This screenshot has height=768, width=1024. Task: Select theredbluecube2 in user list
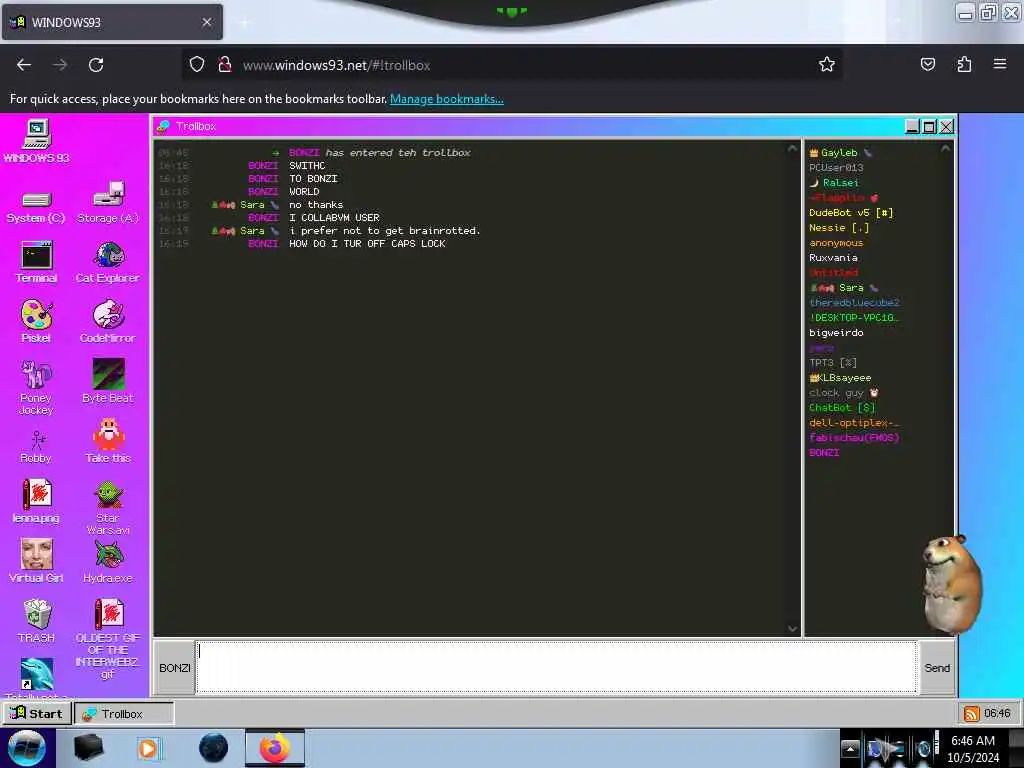coord(854,303)
